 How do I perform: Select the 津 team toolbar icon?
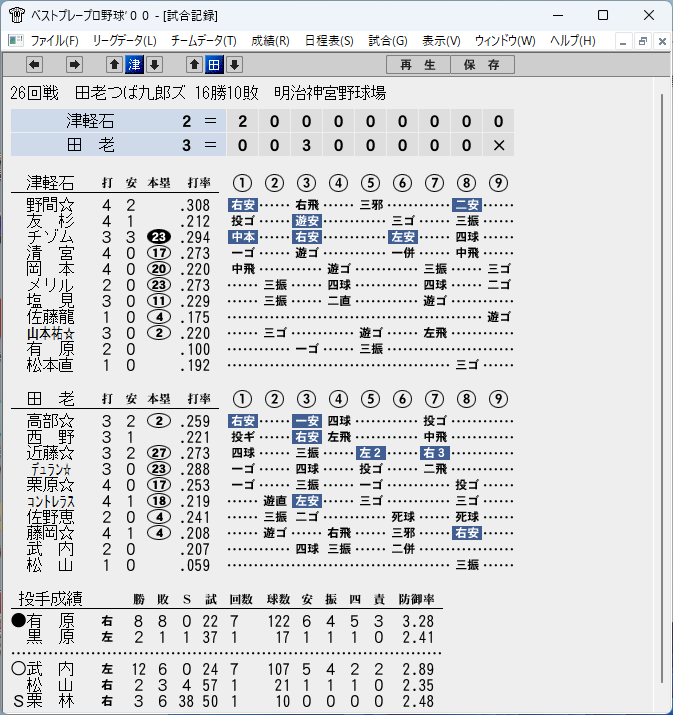[135, 65]
